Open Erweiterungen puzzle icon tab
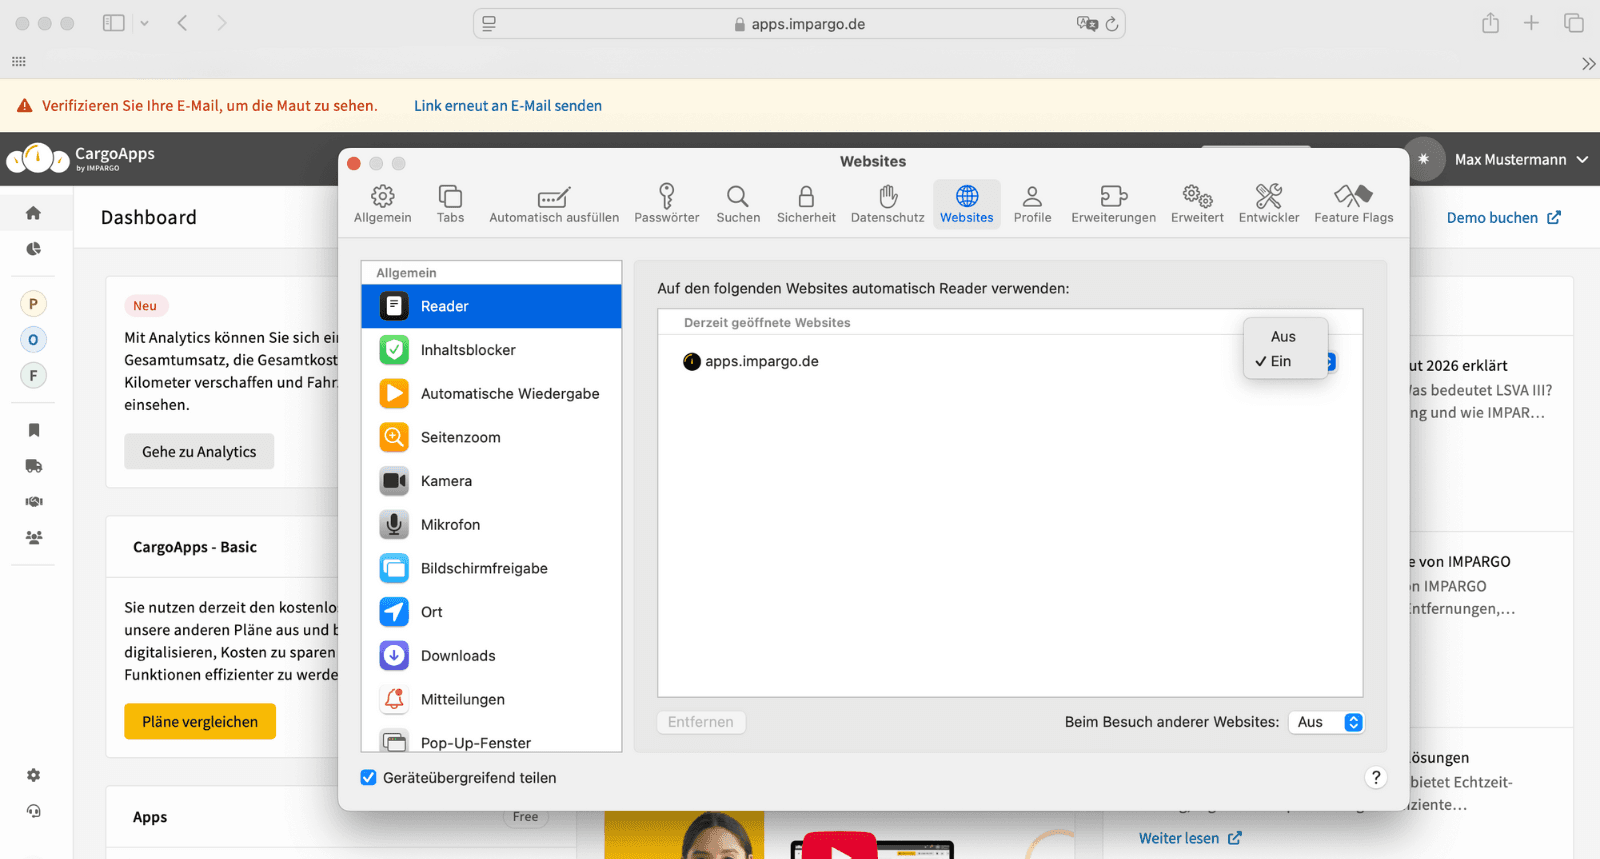This screenshot has height=859, width=1600. pyautogui.click(x=1113, y=204)
